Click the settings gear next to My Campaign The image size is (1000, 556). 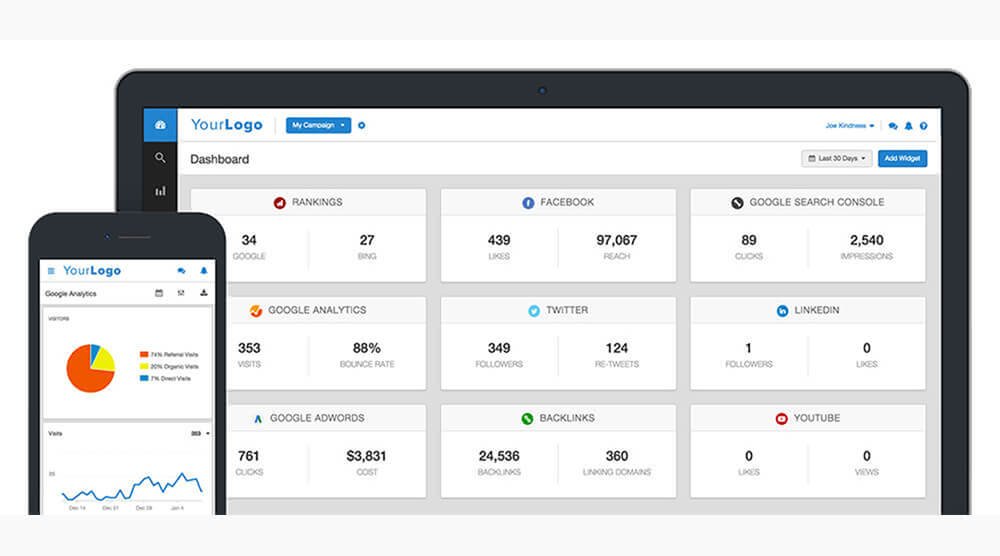pos(362,126)
